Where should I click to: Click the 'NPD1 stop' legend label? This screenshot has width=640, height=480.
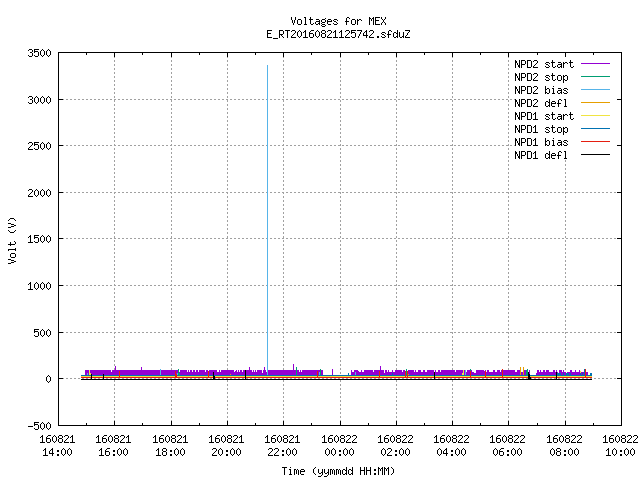tap(541, 129)
